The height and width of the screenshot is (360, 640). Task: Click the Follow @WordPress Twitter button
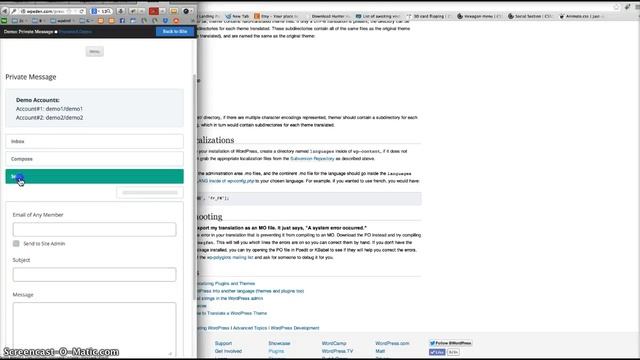tap(451, 343)
